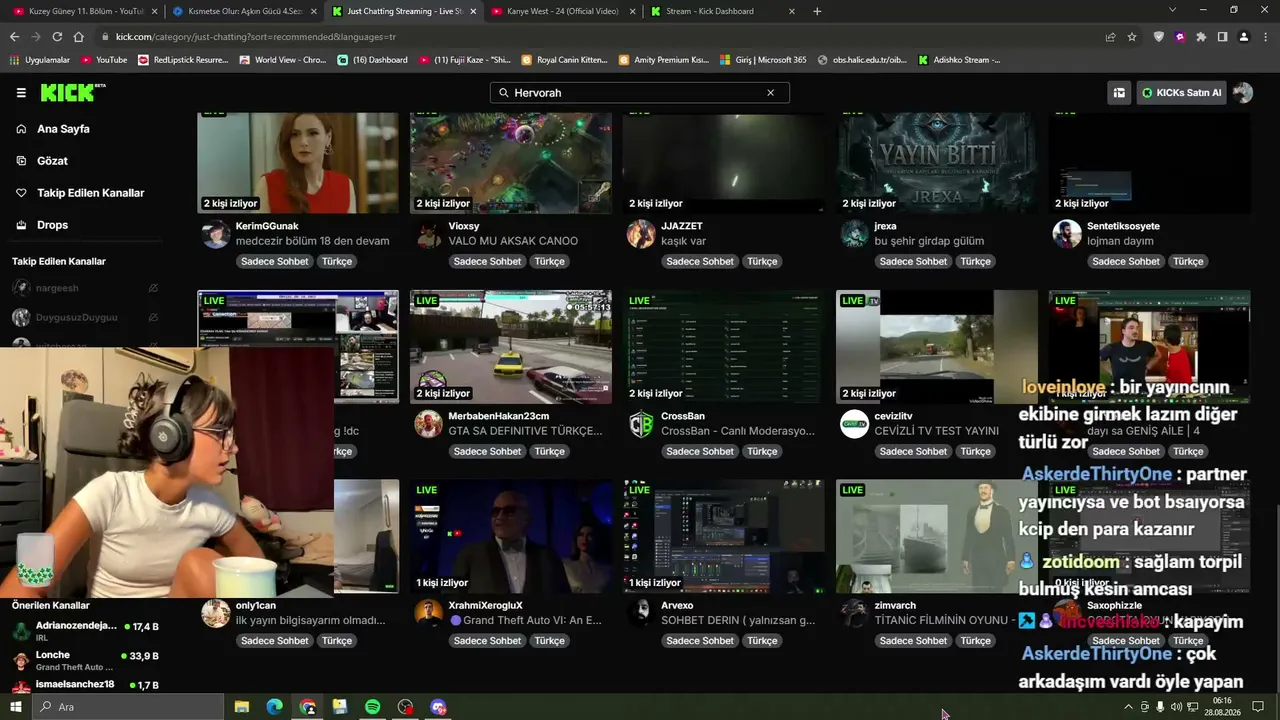Click the KICKs Satın Al button
1280x720 pixels.
click(1181, 93)
